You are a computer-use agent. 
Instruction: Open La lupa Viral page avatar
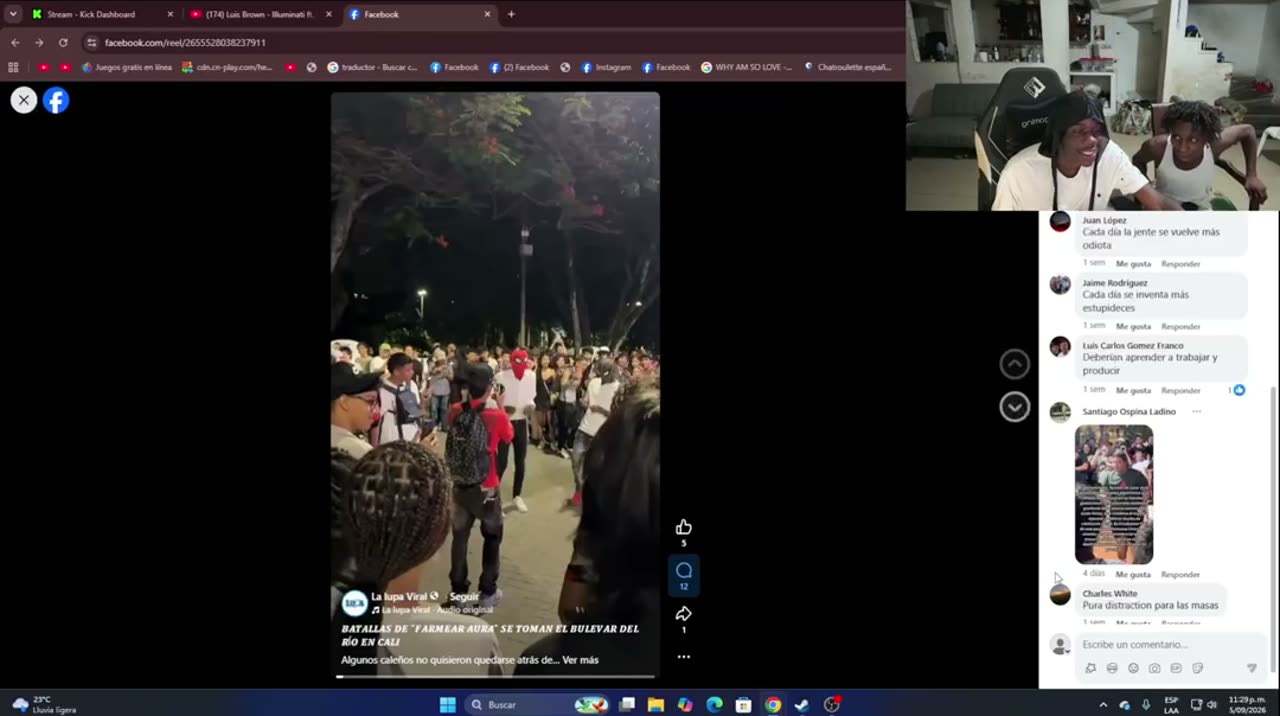click(x=354, y=603)
